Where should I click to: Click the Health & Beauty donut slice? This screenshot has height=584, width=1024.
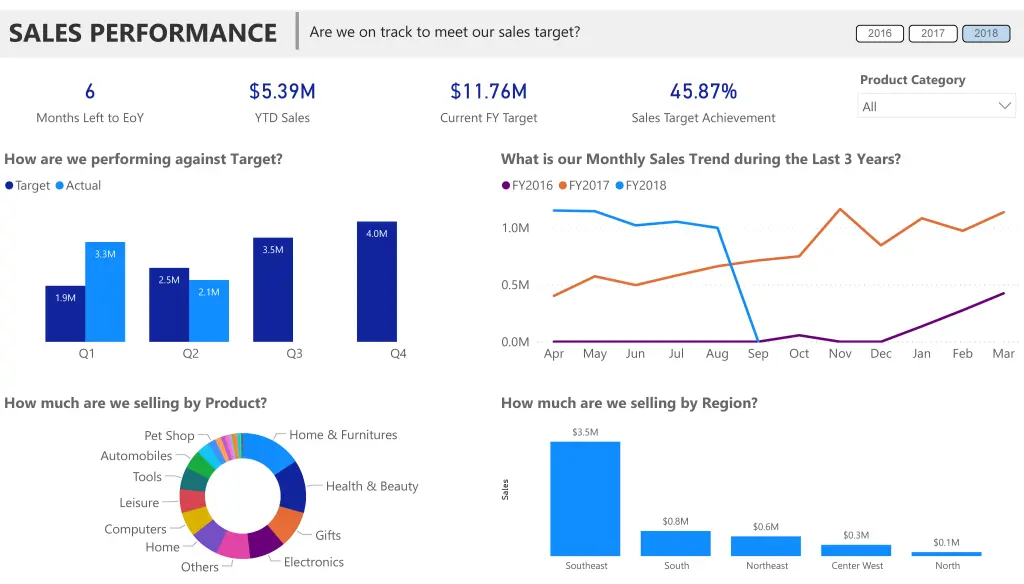293,487
